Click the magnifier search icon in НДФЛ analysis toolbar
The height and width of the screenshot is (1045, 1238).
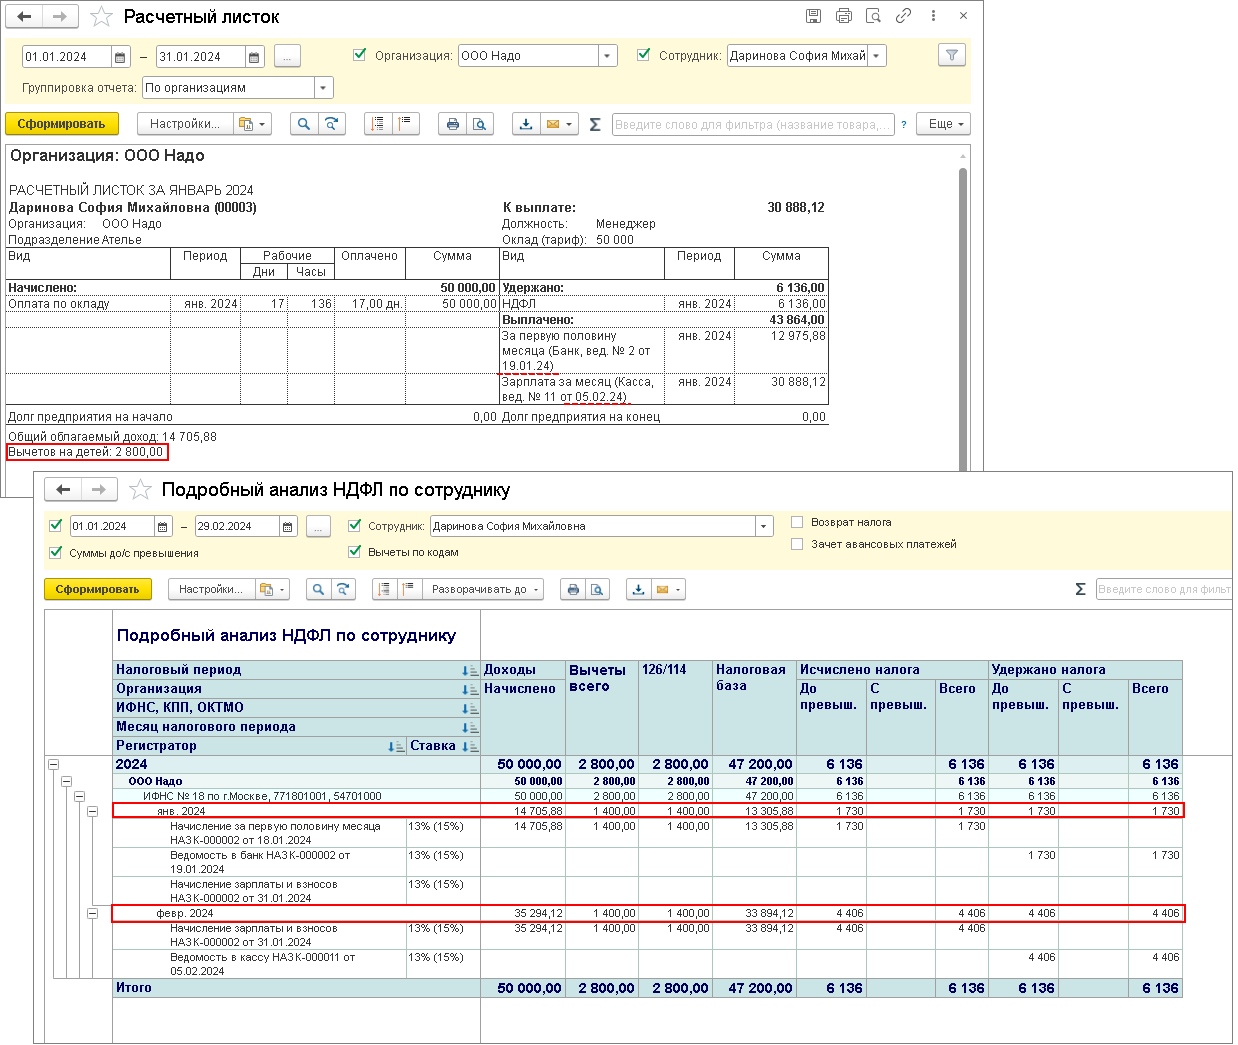[318, 590]
